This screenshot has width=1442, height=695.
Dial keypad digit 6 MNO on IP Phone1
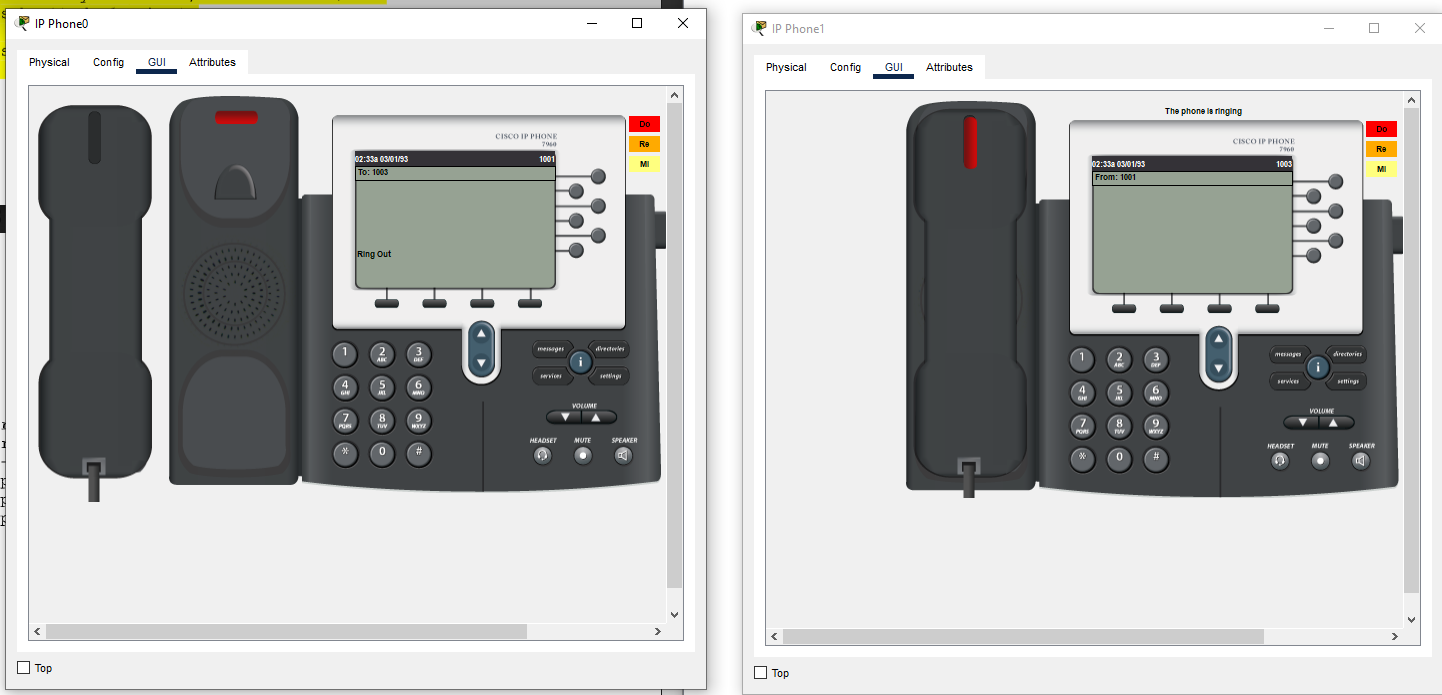[1155, 392]
